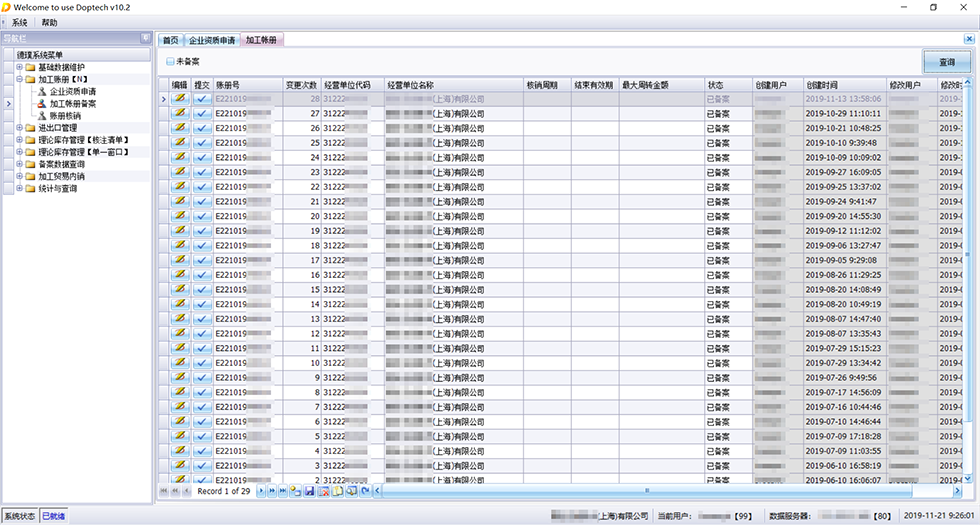Pin the 导航栏 panel with the pin icon
The image size is (980, 525).
click(146, 39)
